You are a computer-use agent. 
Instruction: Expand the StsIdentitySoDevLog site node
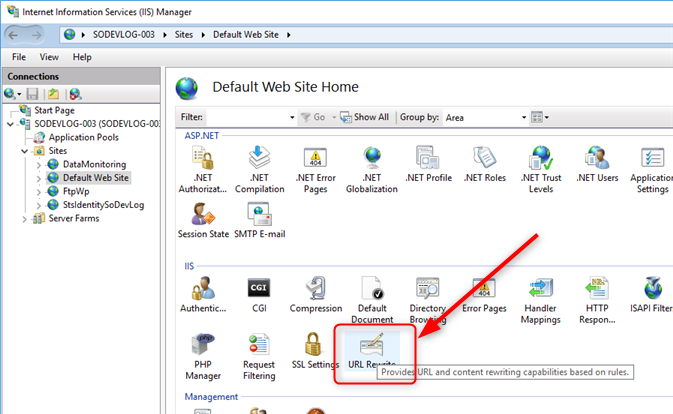39,205
